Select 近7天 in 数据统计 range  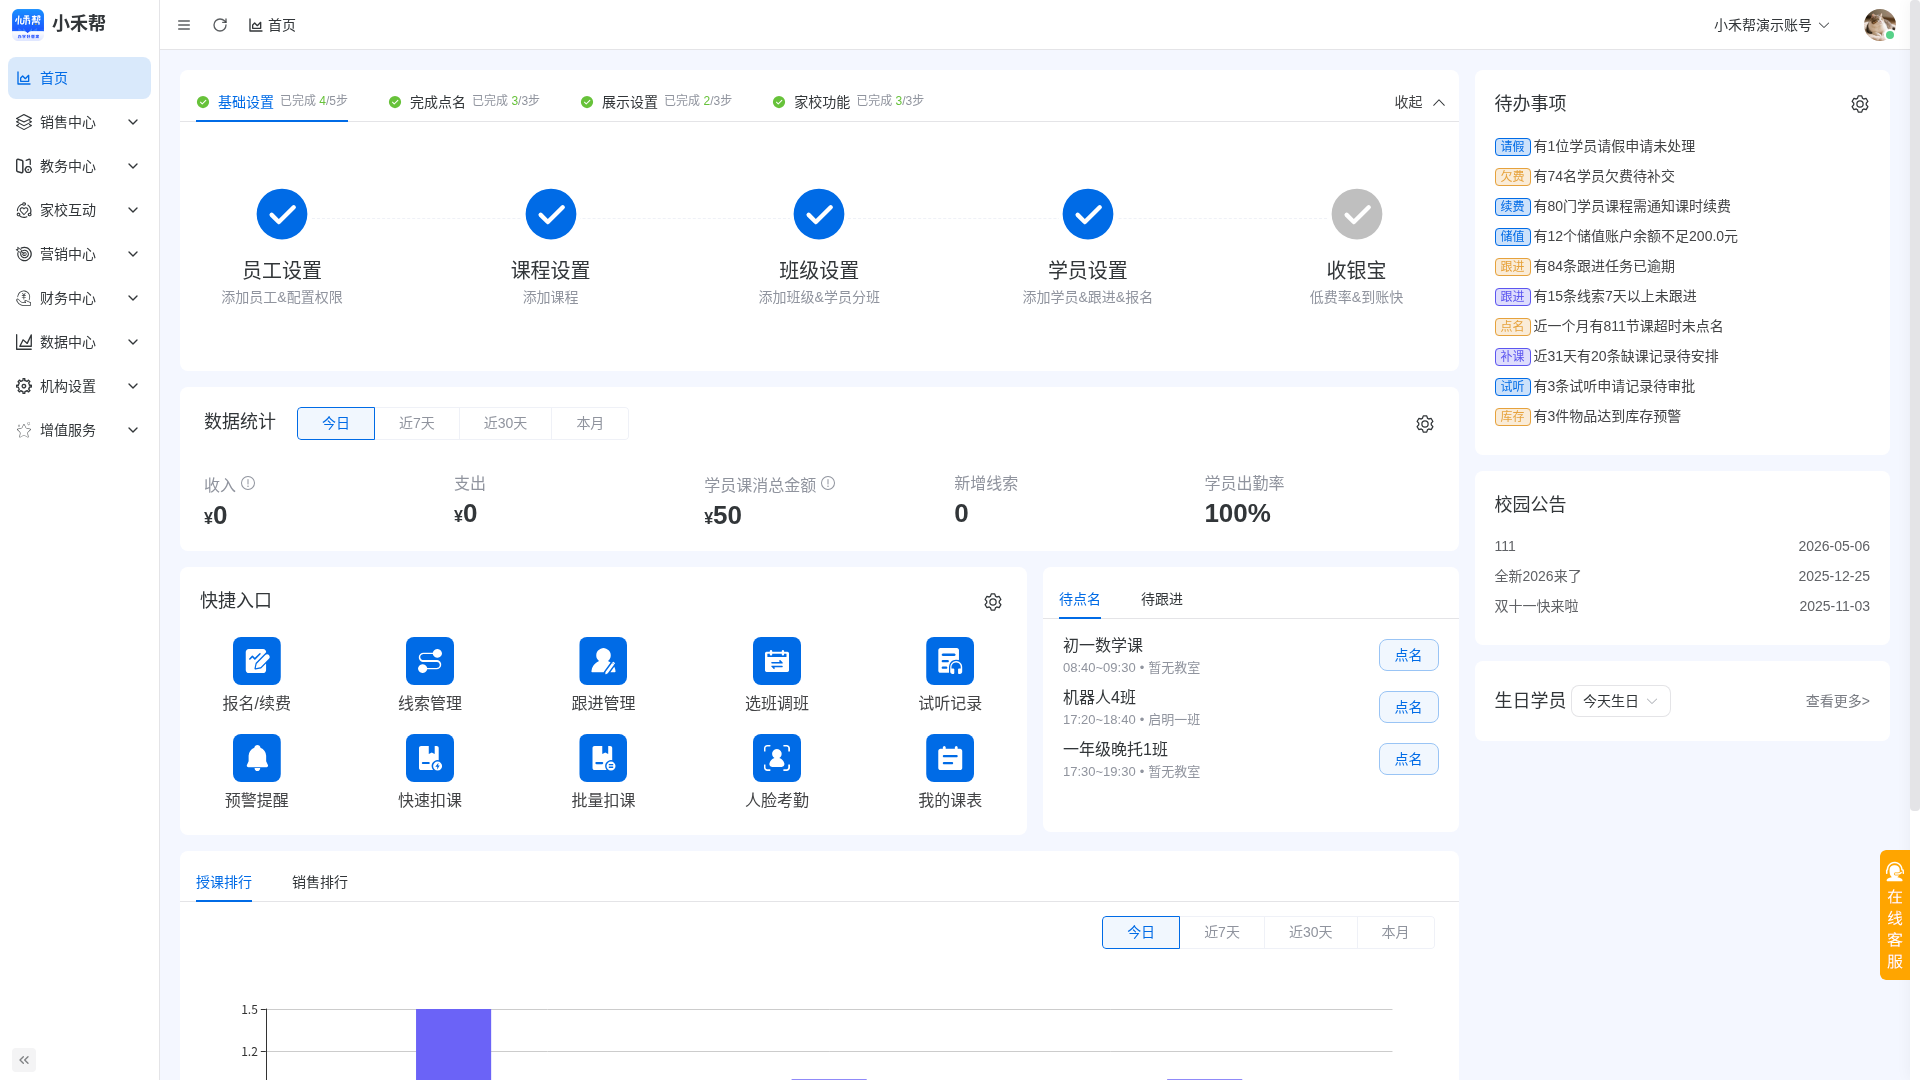pos(417,423)
